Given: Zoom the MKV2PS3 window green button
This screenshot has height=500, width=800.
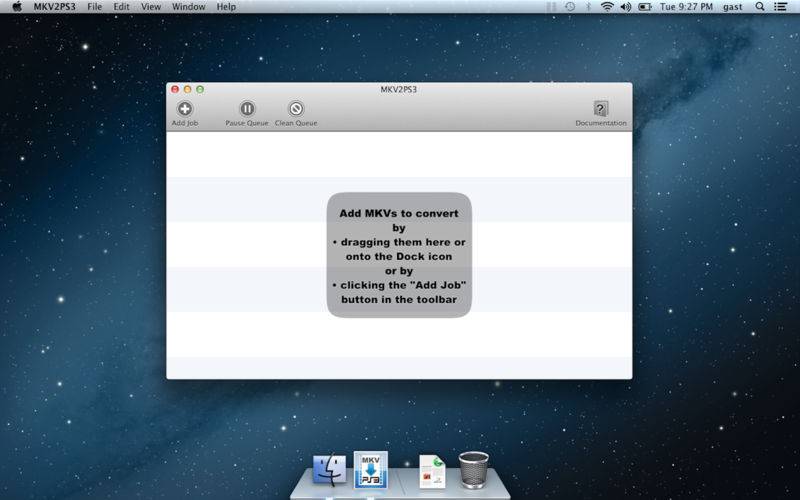Looking at the screenshot, I should tap(200, 89).
